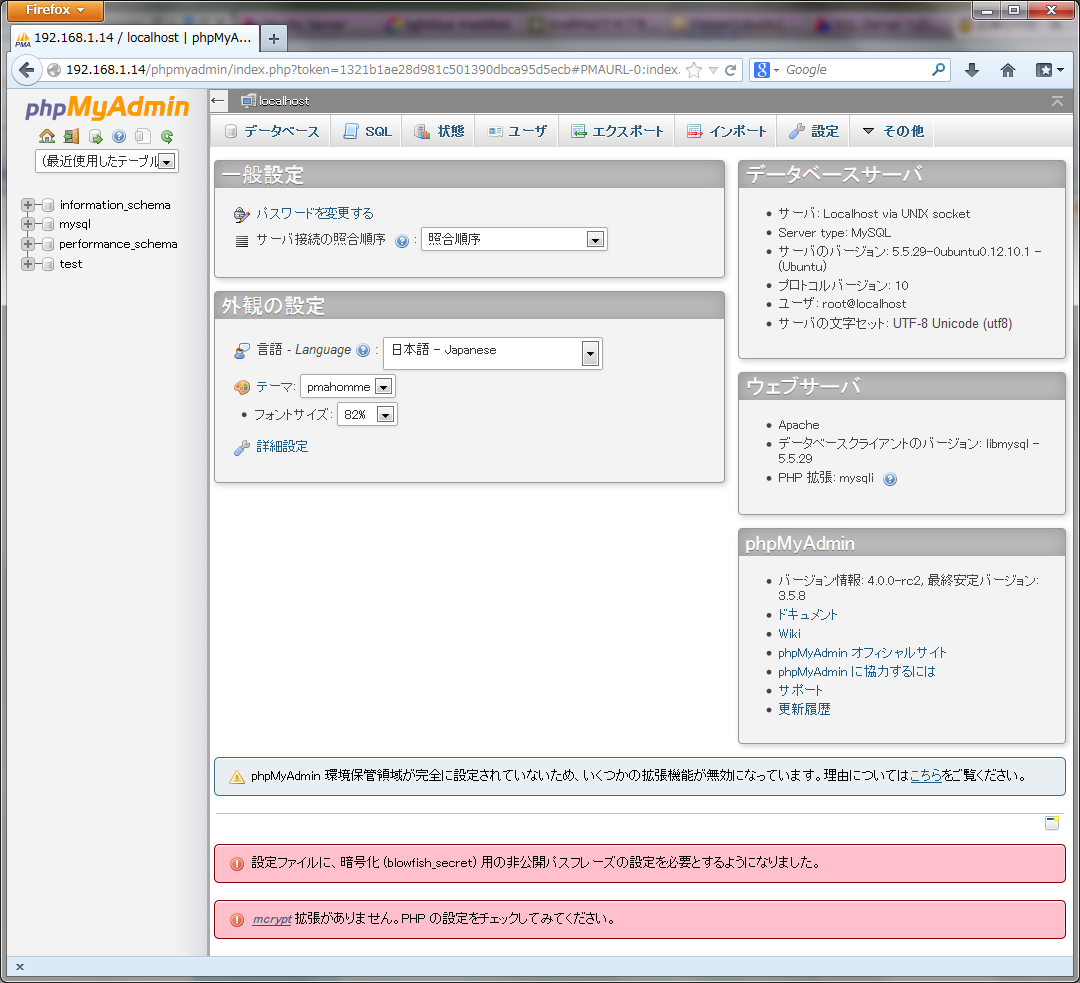Open the 状態 (Status) tab
The width and height of the screenshot is (1080, 983).
[x=439, y=131]
